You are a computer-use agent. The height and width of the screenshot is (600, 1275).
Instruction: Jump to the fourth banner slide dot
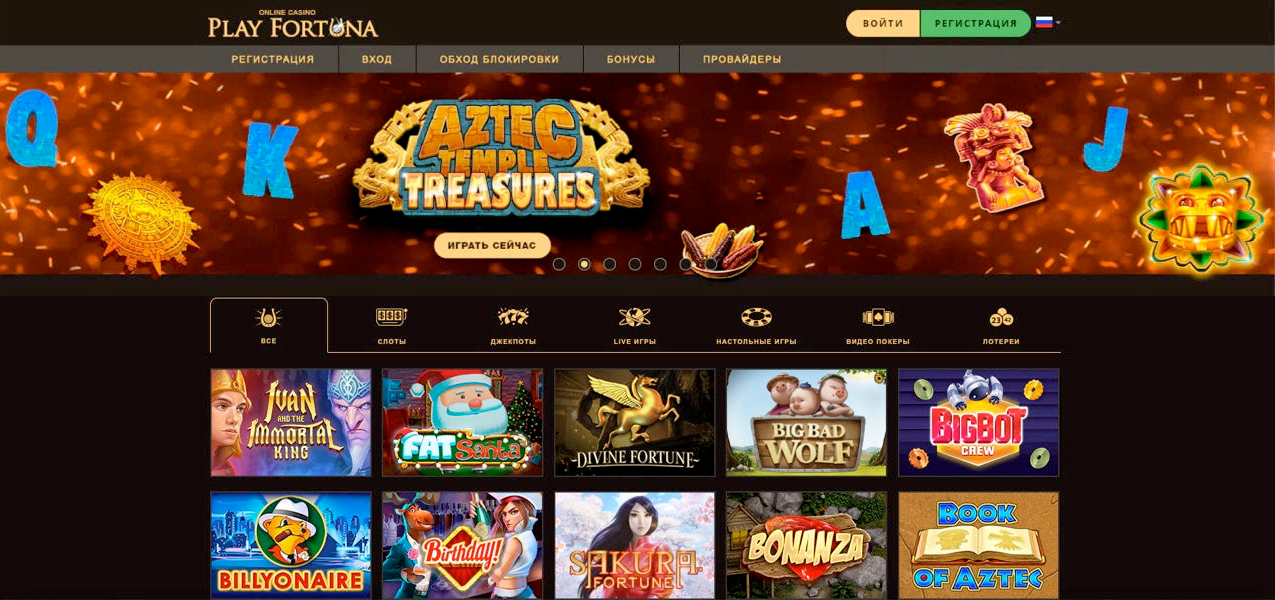[x=635, y=264]
